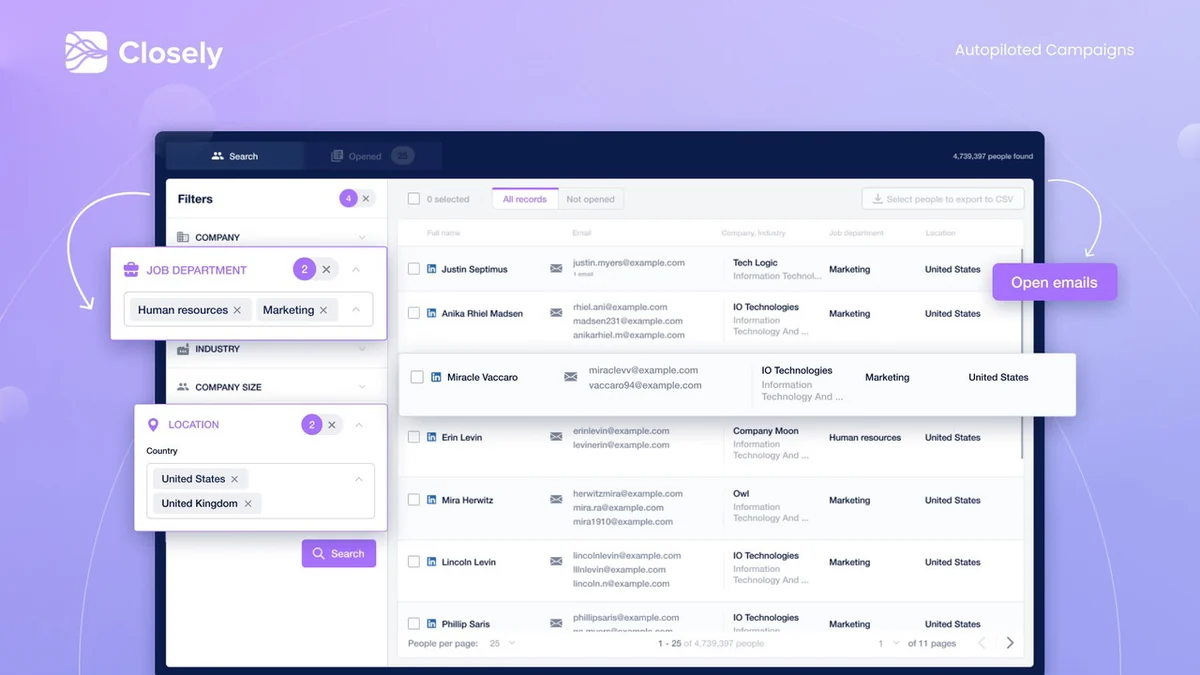Click the Company Size people icon
Screen dimensions: 1200x675
(x=183, y=387)
